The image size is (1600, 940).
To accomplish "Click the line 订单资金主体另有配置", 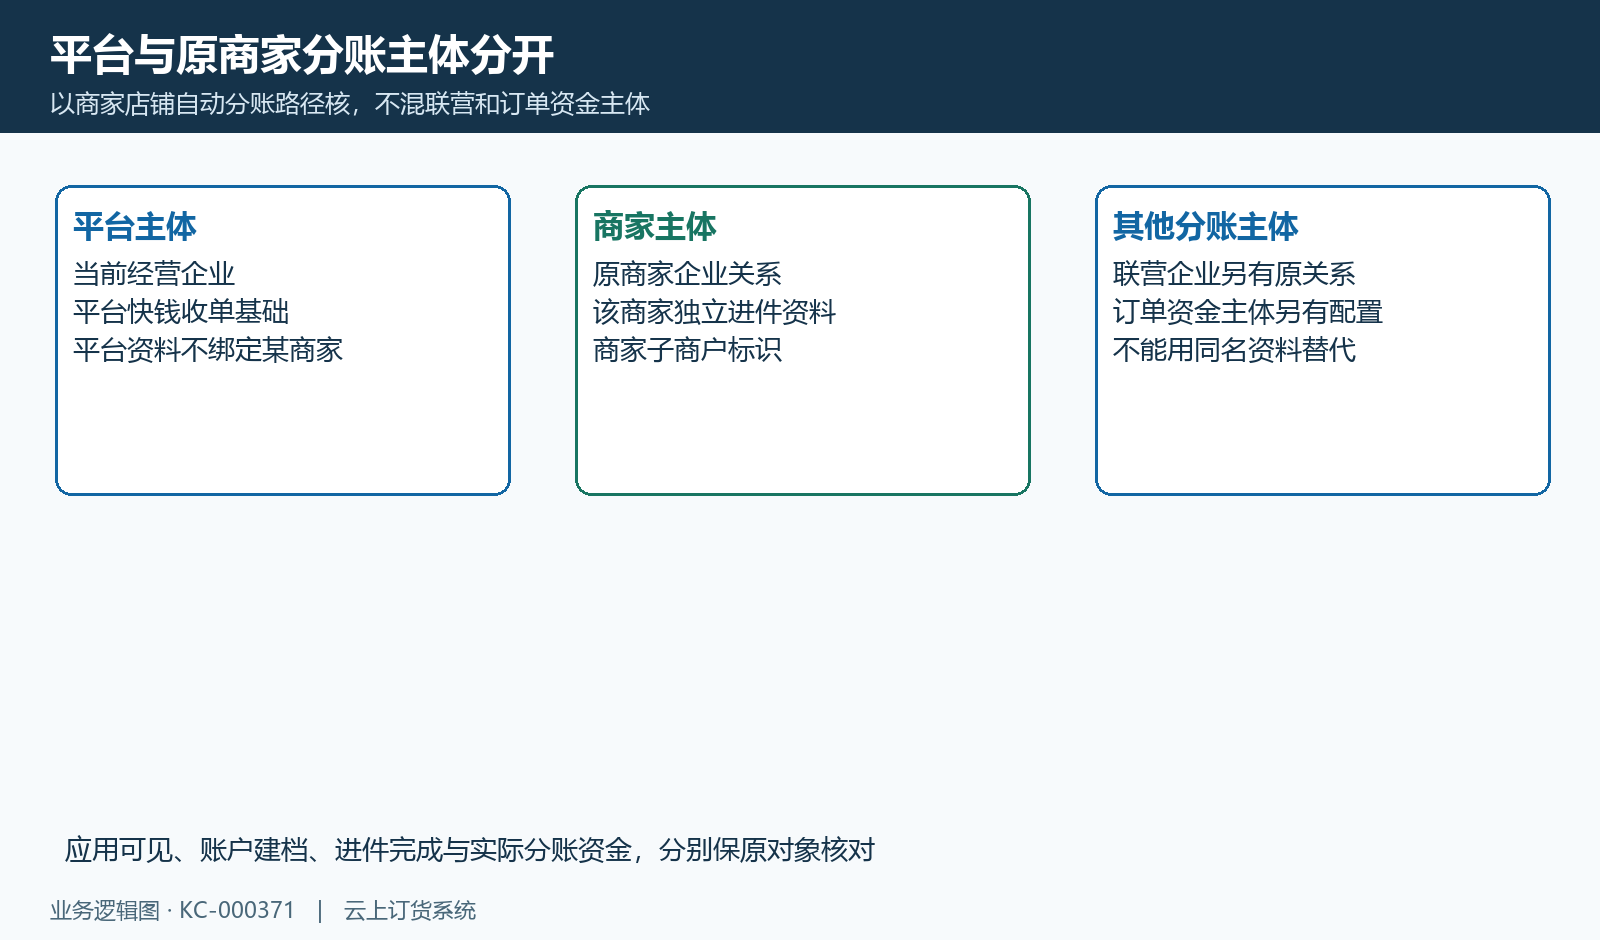I will [x=1248, y=312].
